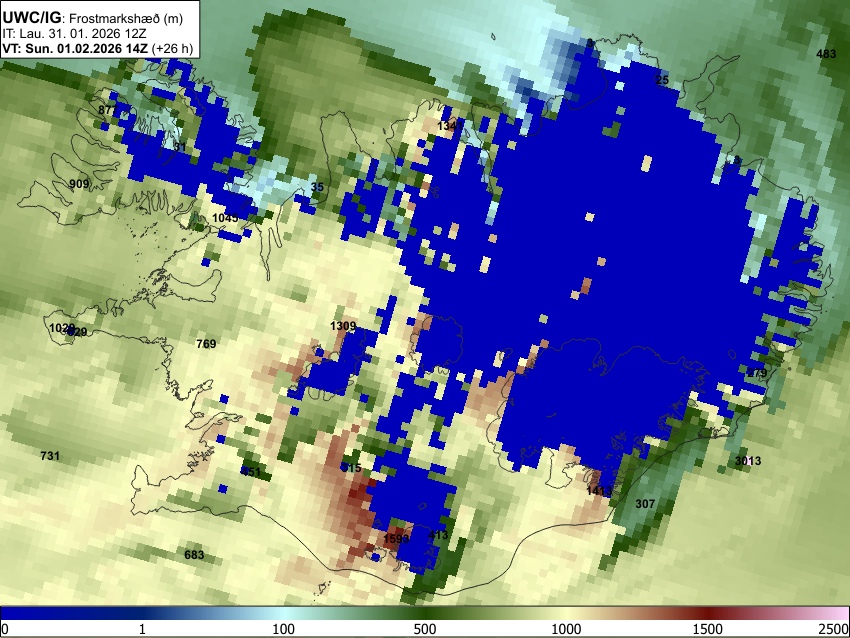This screenshot has width=850, height=638.
Task: Click the map value 1309
Action: pyautogui.click(x=343, y=326)
